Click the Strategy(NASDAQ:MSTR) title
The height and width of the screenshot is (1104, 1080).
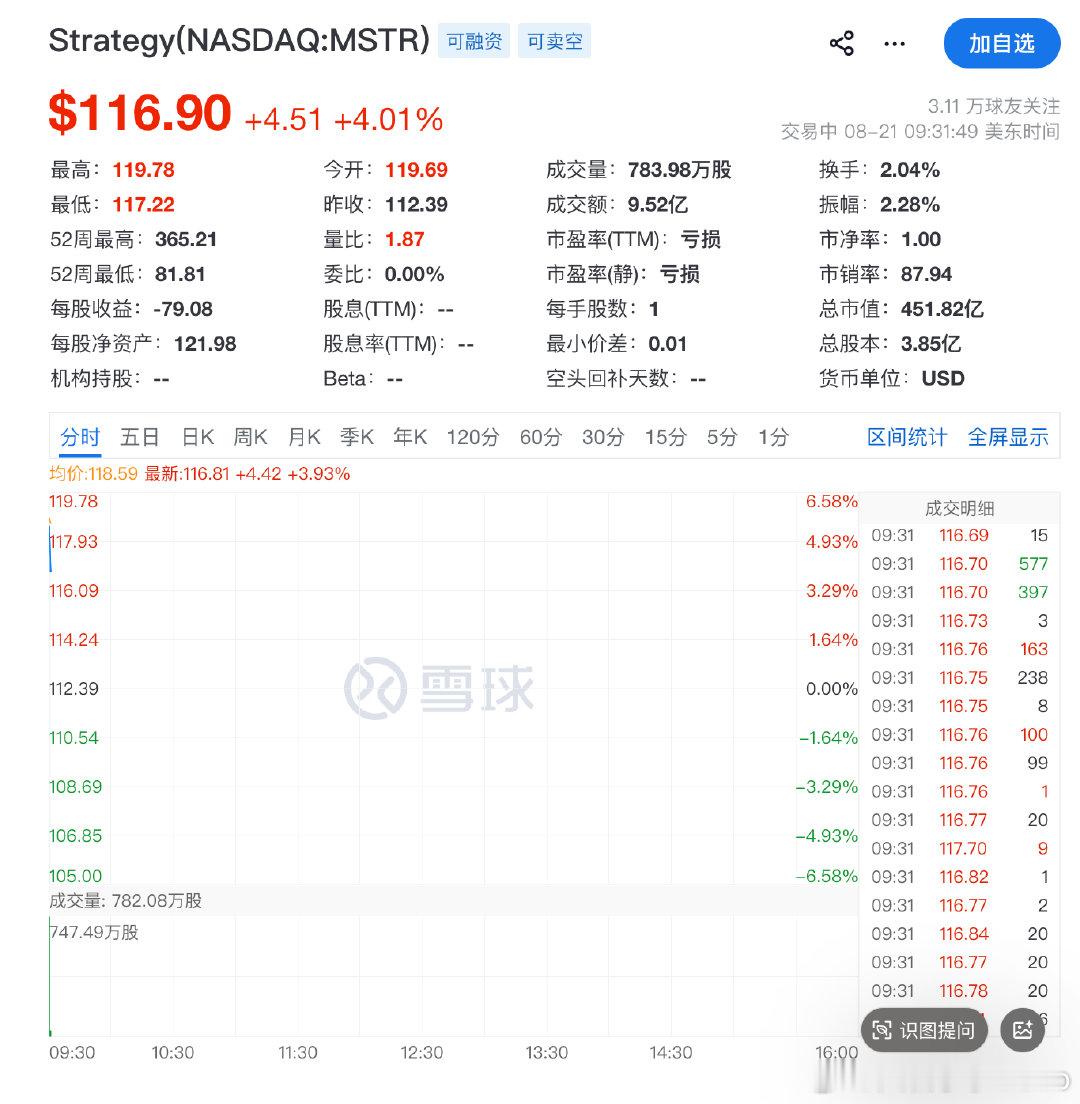click(239, 40)
